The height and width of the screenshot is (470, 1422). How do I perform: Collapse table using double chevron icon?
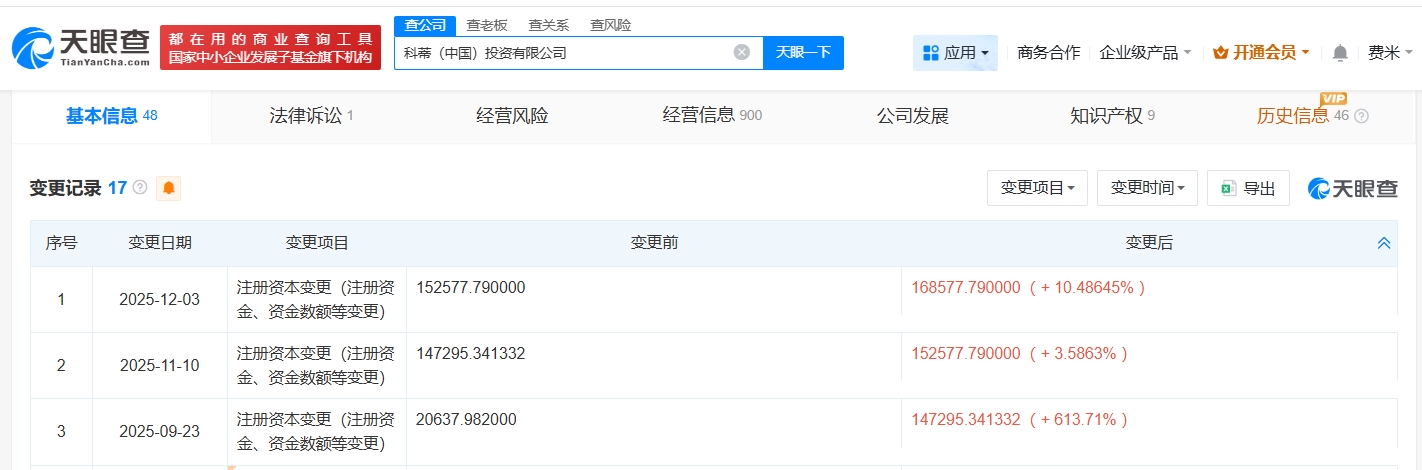pos(1384,243)
